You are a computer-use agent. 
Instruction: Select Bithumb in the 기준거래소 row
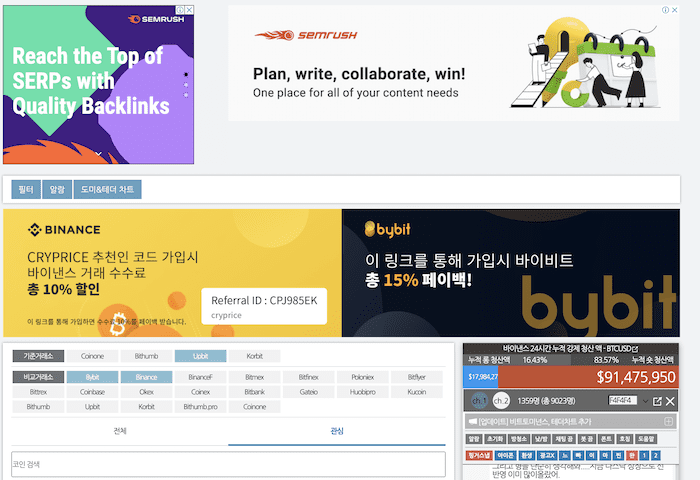point(146,356)
